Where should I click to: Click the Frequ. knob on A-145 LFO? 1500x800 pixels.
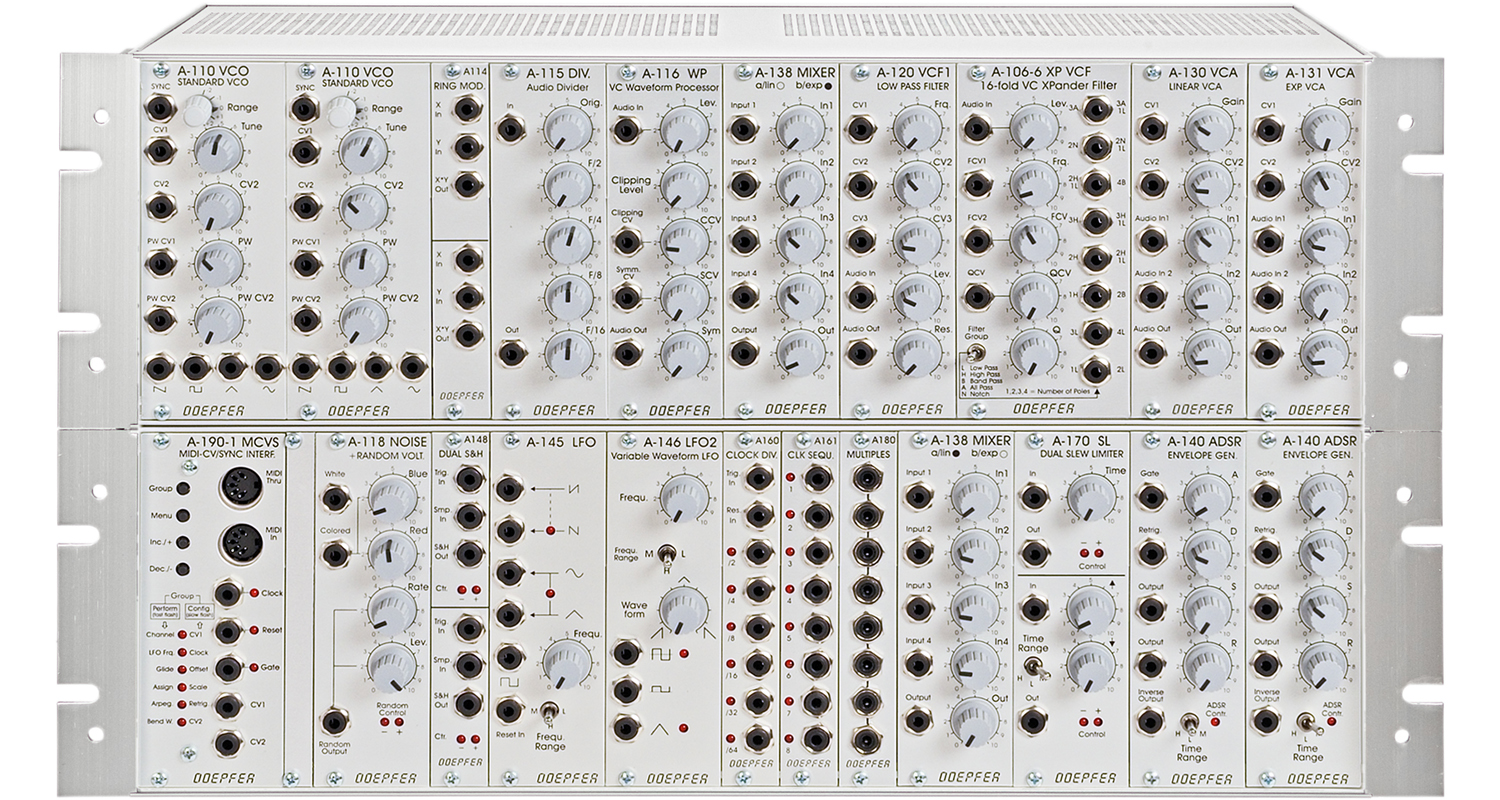[568, 663]
